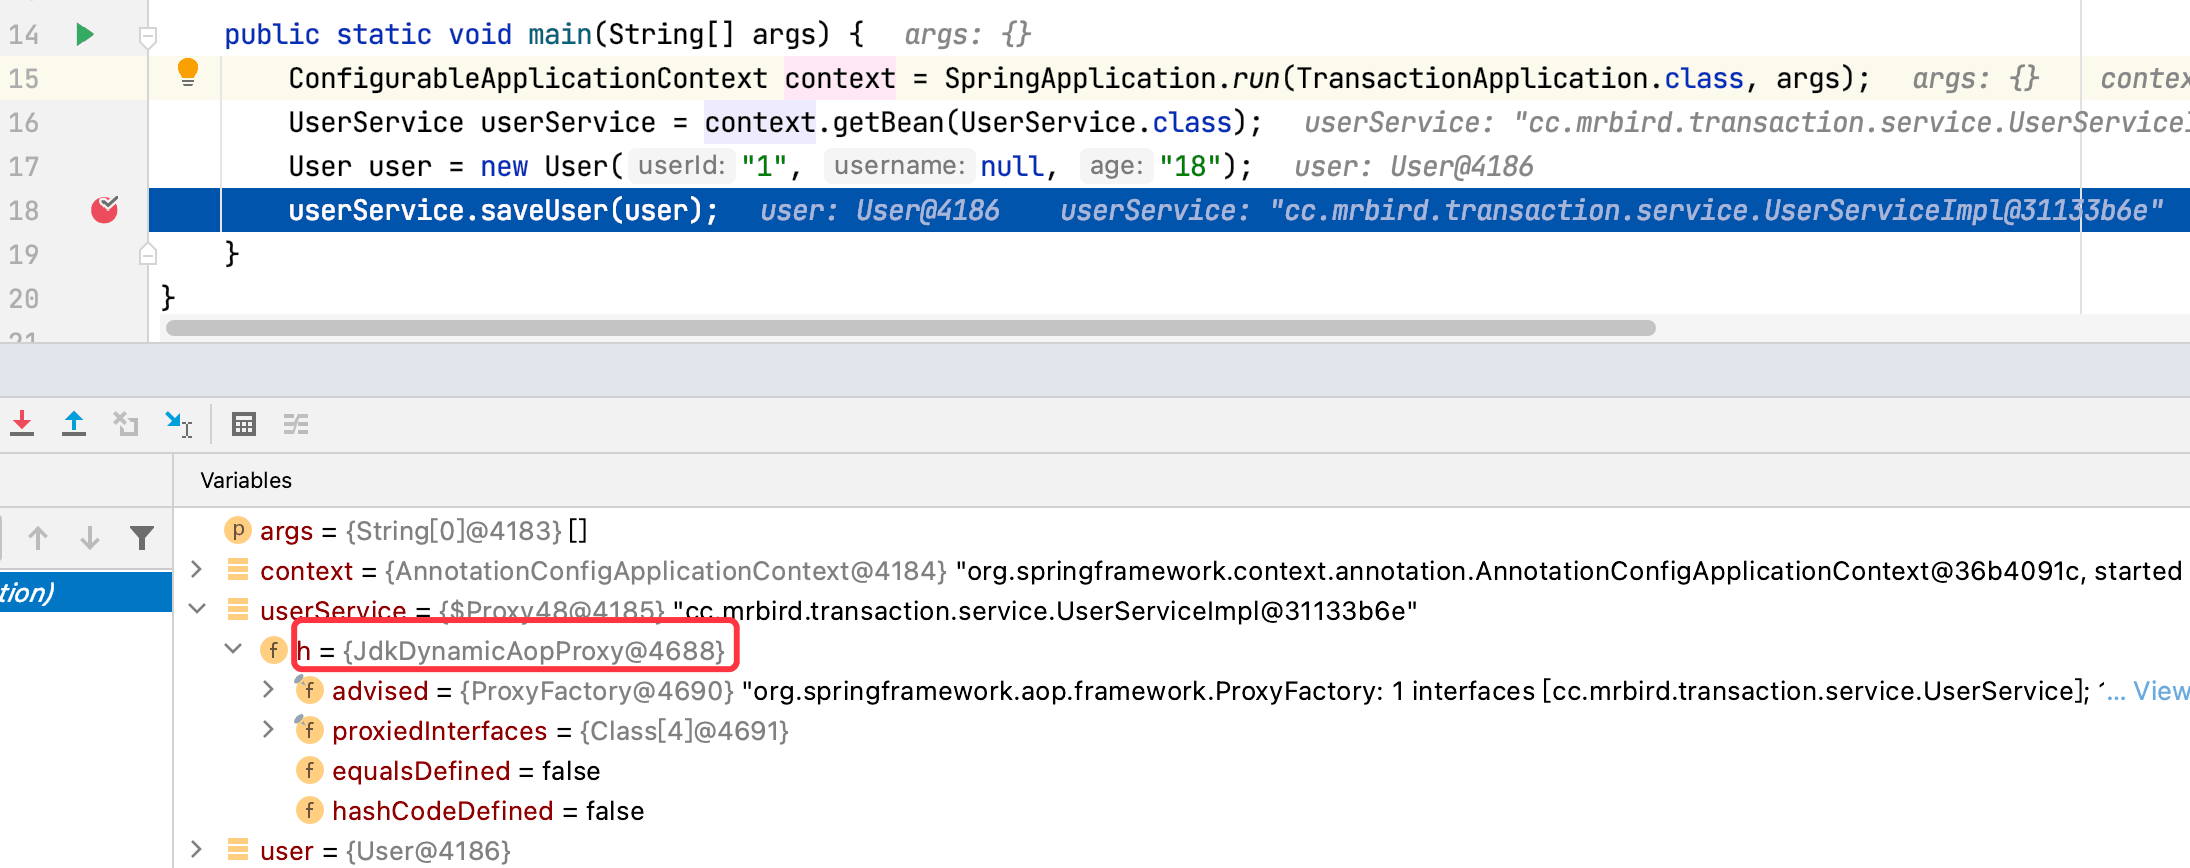
Task: Click line number 15 in the gutter
Action: (x=24, y=78)
